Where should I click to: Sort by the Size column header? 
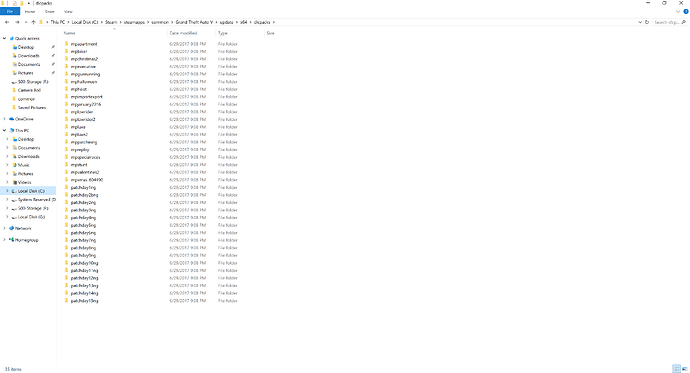pyautogui.click(x=270, y=33)
